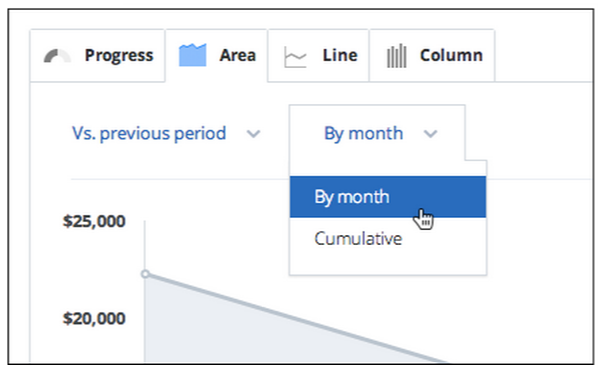Click the blue Area chart icon
This screenshot has height=369, width=600.
(192, 55)
